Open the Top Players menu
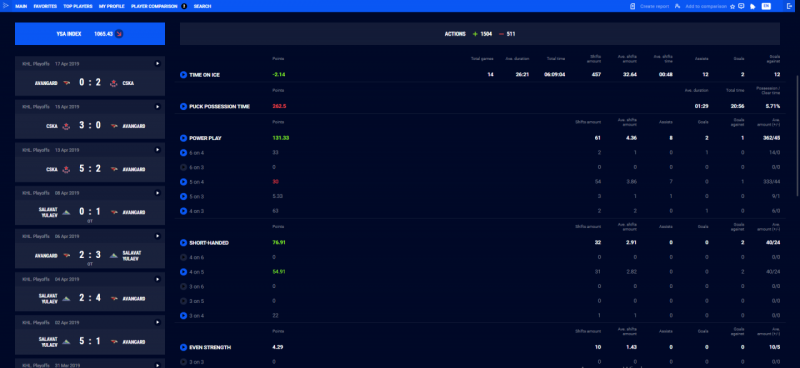The width and height of the screenshot is (800, 368). pos(78,6)
